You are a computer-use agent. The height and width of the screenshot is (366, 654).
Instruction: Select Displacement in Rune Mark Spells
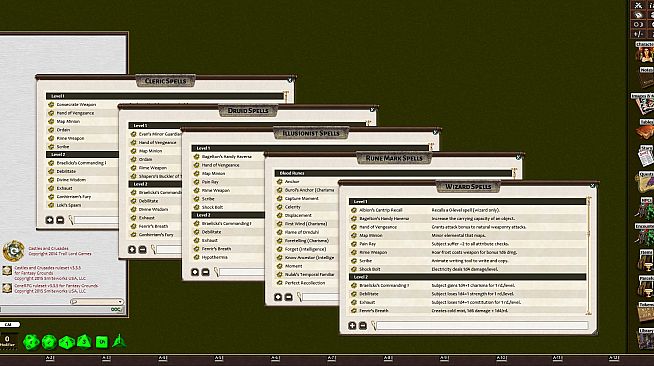click(298, 215)
